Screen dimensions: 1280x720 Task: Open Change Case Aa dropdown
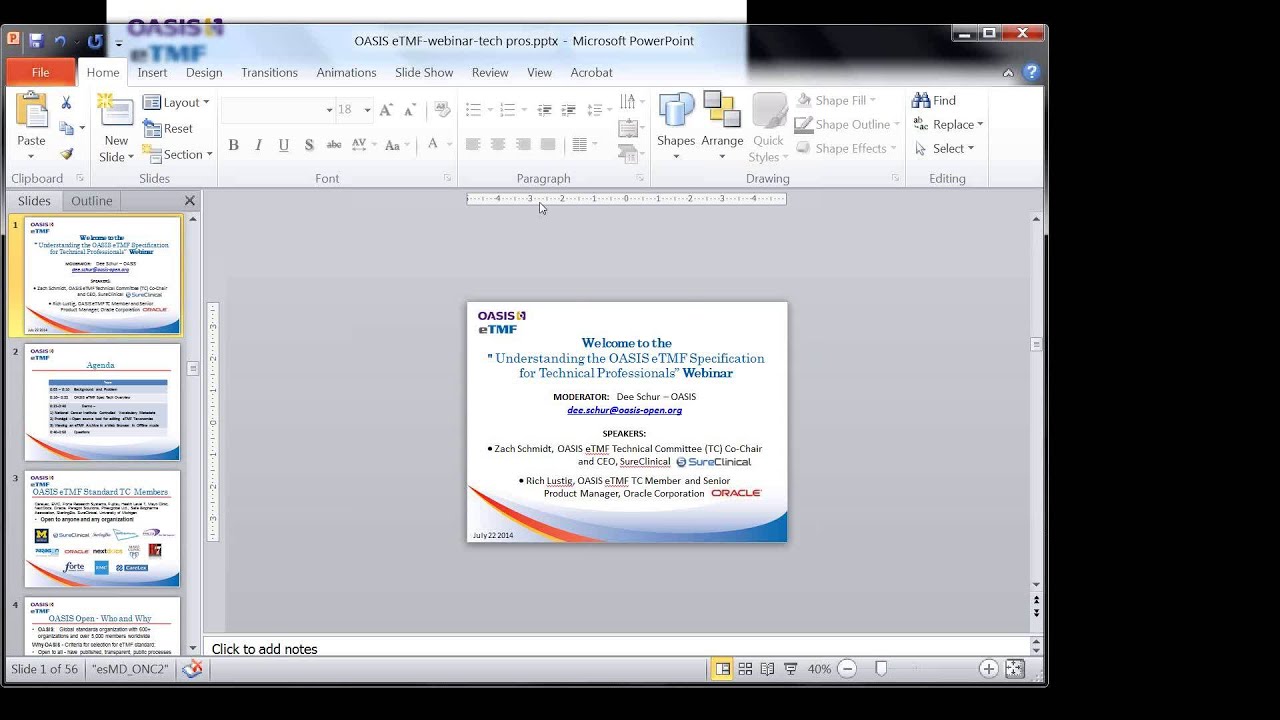point(396,145)
